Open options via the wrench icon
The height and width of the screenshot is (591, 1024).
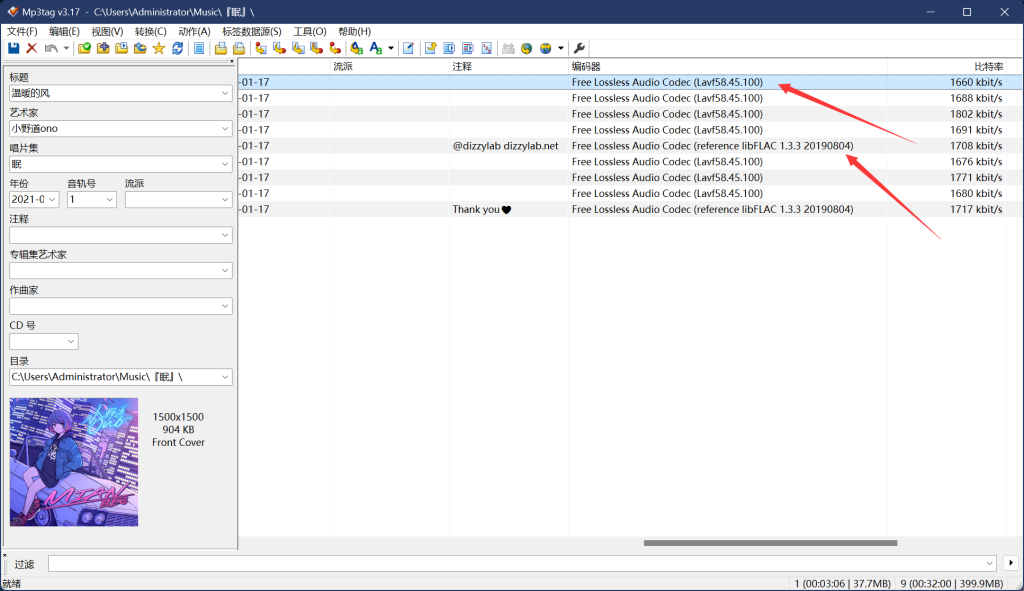[x=580, y=48]
